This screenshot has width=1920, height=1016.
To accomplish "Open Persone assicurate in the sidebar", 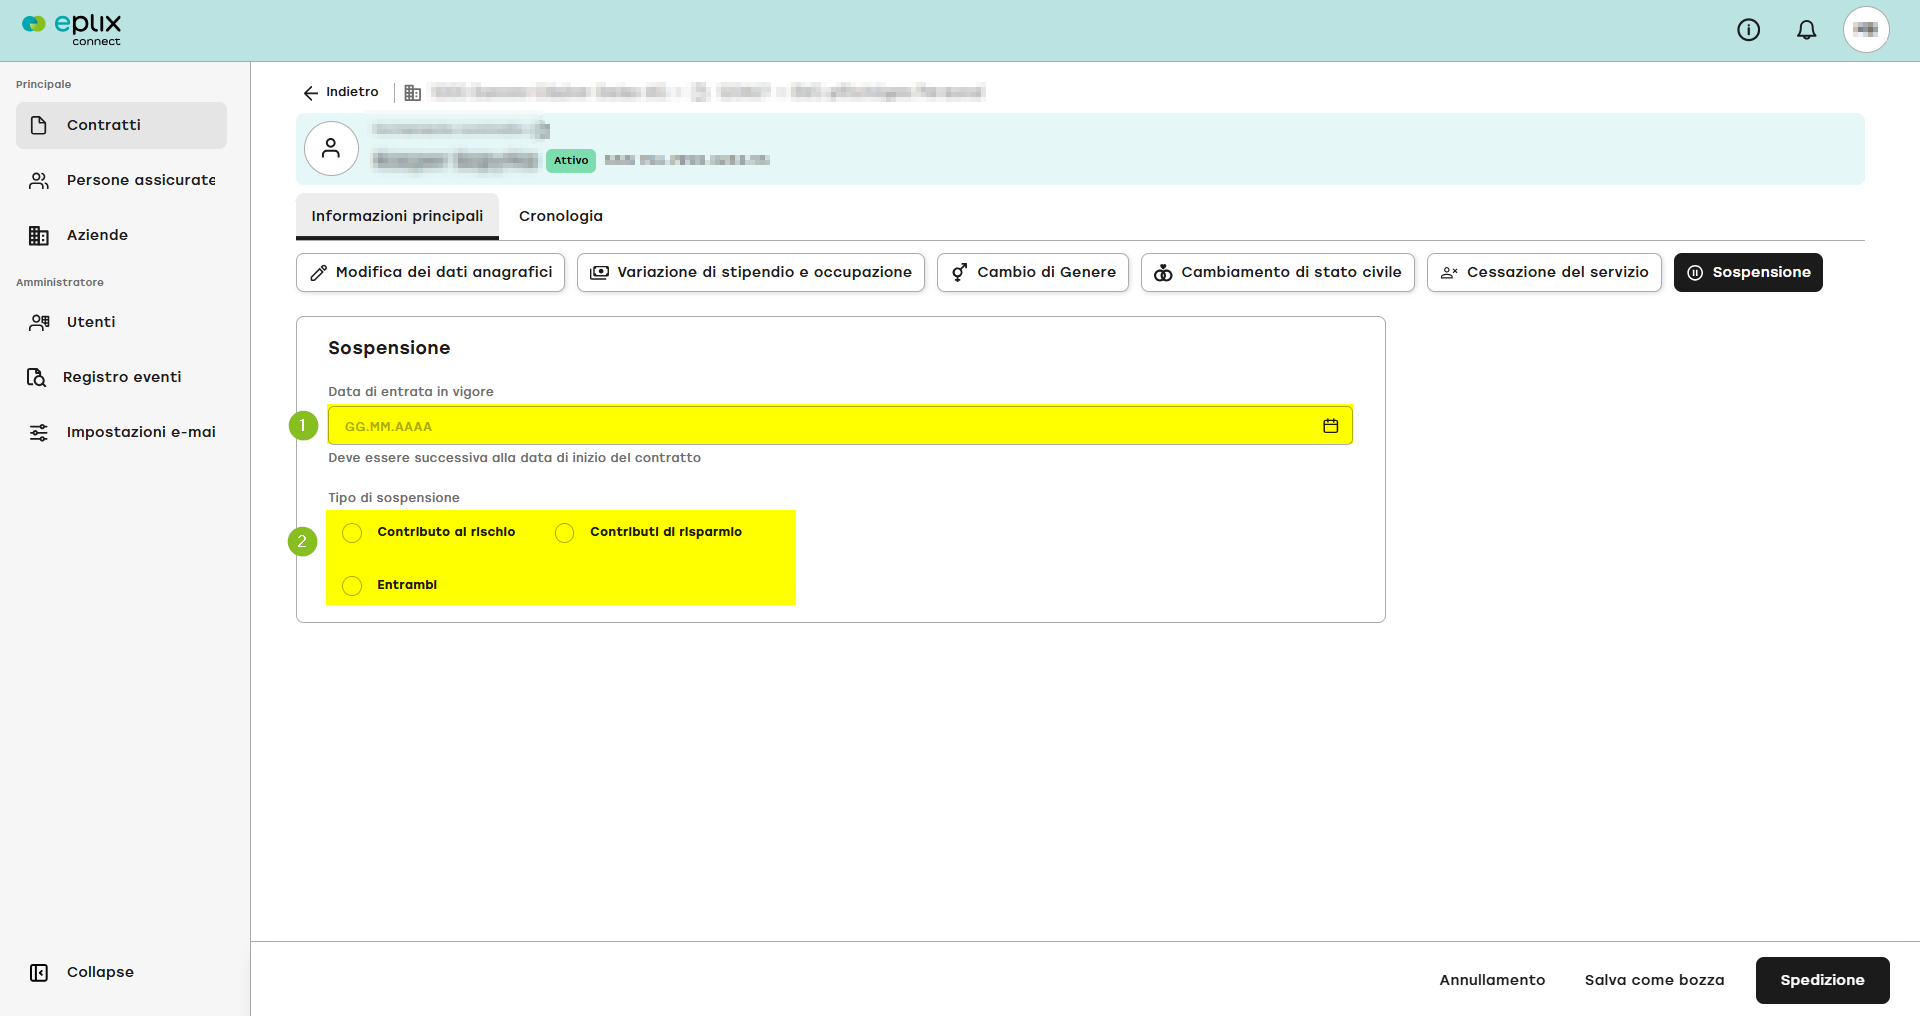I will (x=121, y=180).
